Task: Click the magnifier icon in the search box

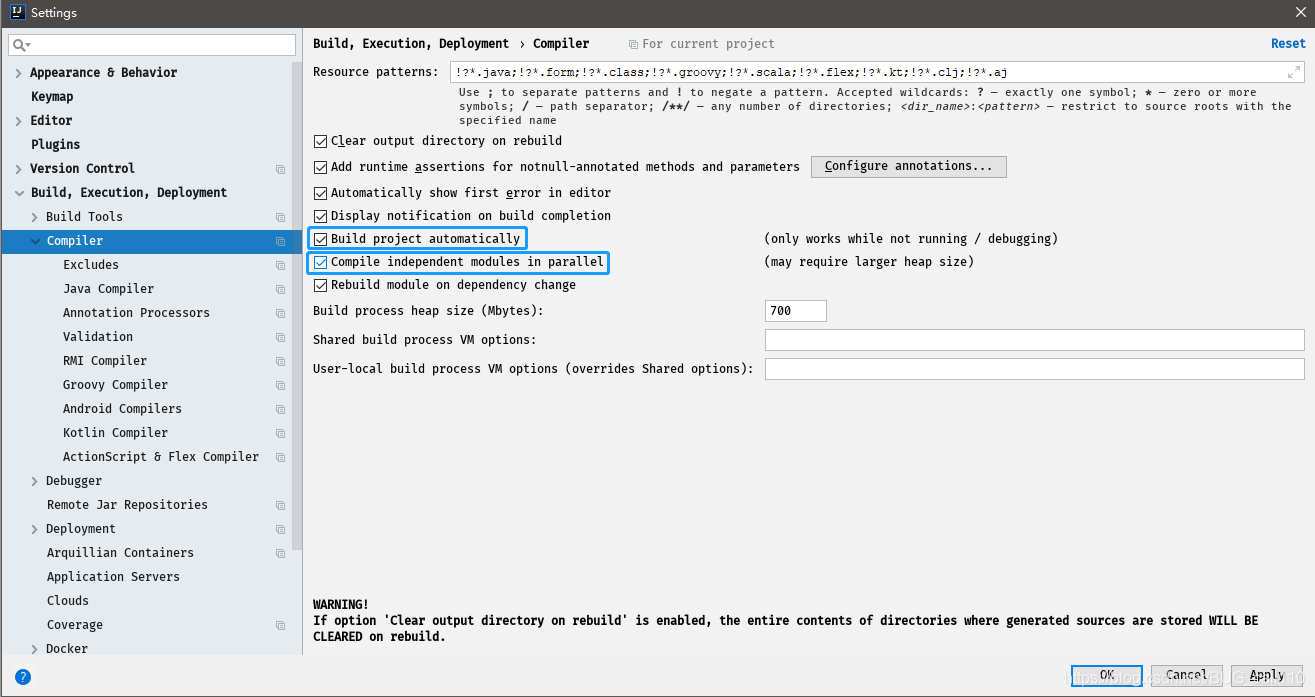Action: point(16,45)
